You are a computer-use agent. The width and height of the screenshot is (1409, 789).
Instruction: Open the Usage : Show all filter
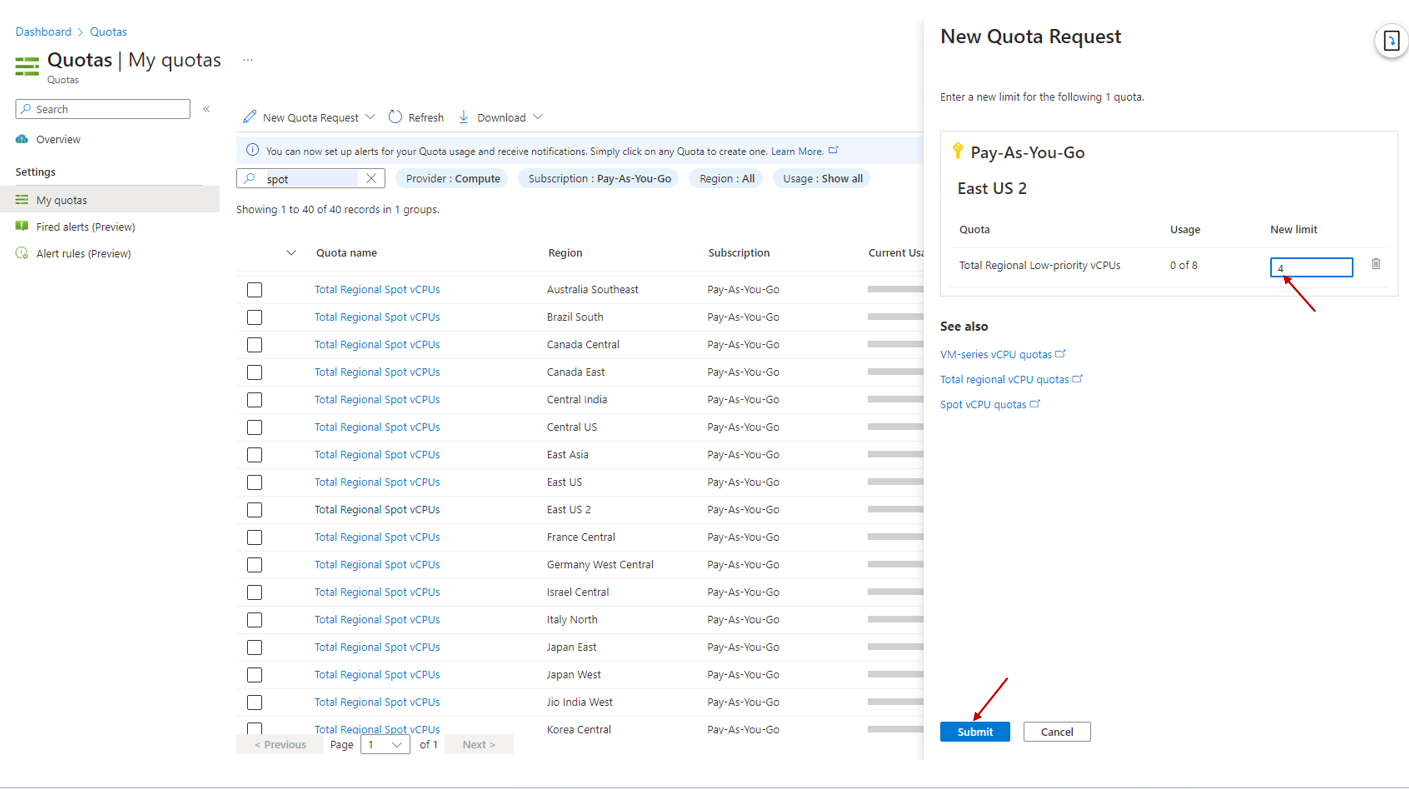click(x=823, y=179)
